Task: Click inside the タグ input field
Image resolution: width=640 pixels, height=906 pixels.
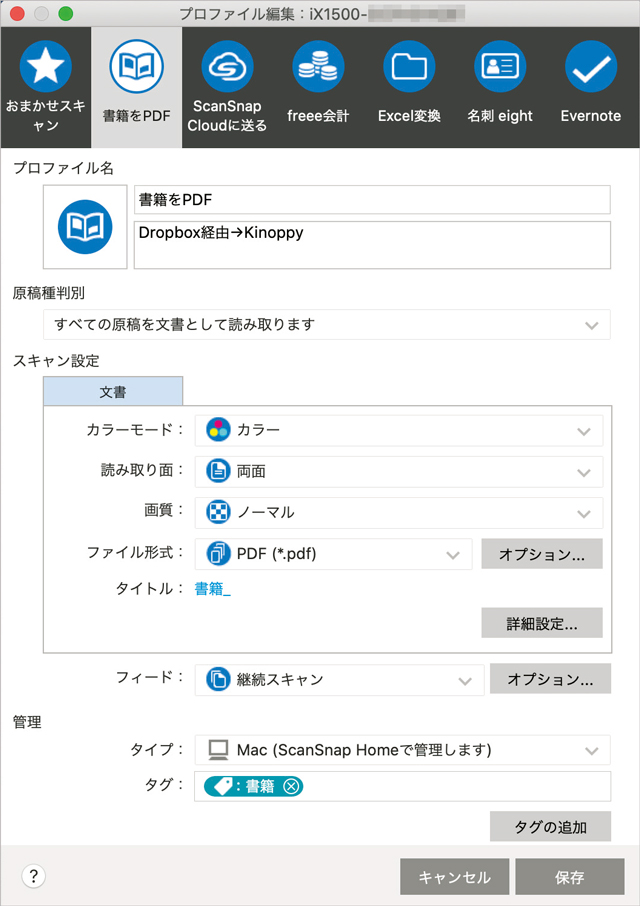Action: tap(402, 786)
